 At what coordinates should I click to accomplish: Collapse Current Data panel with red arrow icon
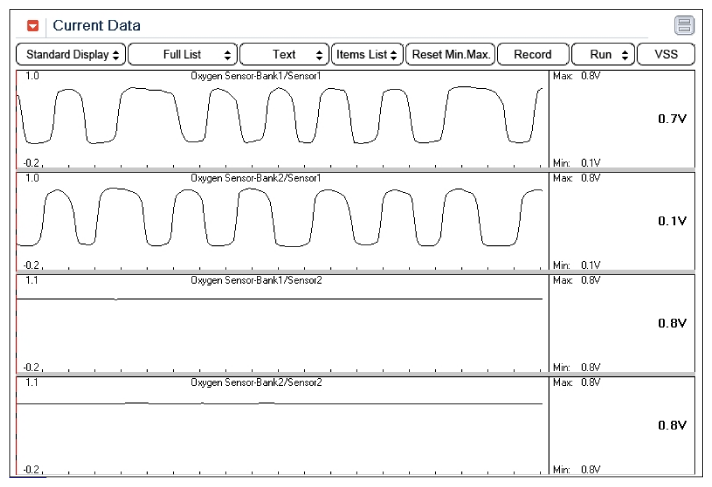32,24
